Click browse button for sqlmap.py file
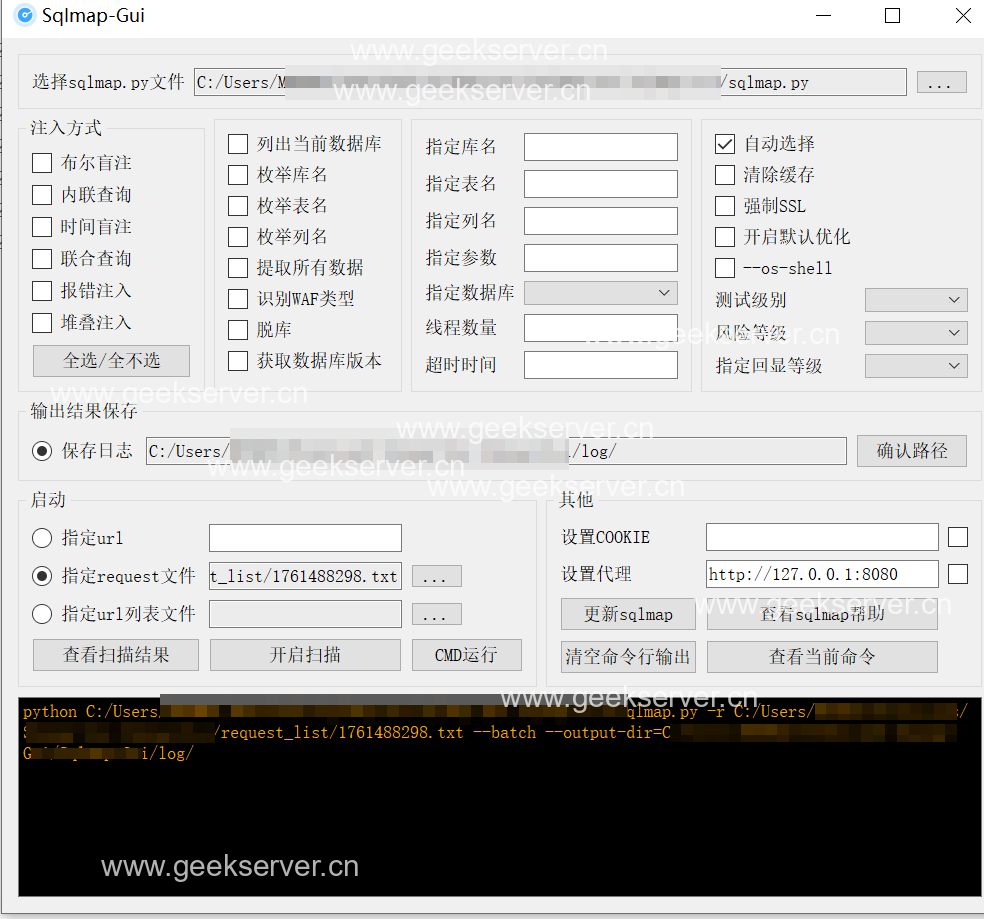This screenshot has height=919, width=984. [941, 83]
